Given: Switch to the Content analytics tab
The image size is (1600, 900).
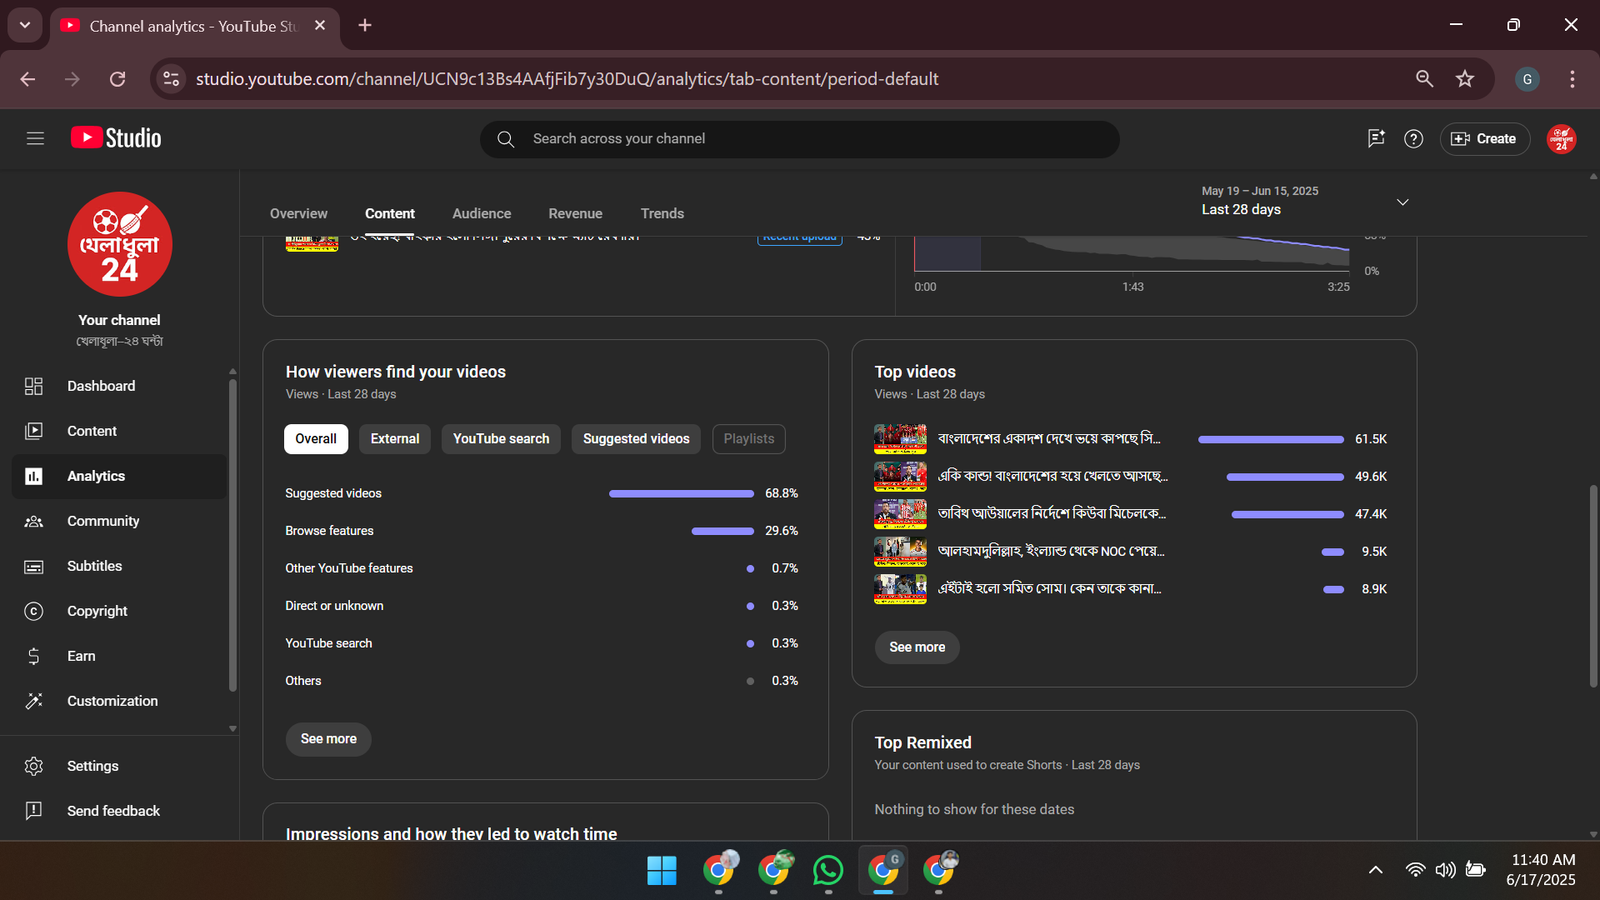Looking at the screenshot, I should (x=390, y=214).
